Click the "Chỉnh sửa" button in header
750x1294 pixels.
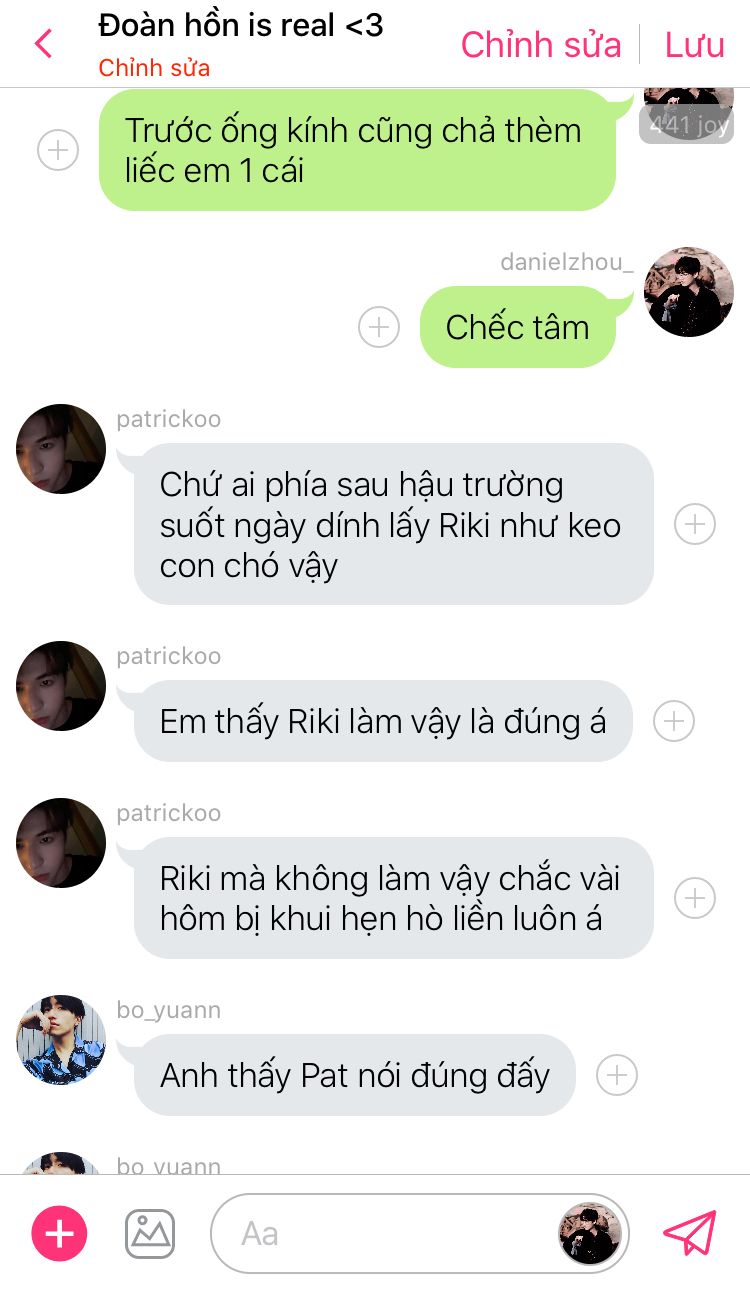[x=541, y=45]
